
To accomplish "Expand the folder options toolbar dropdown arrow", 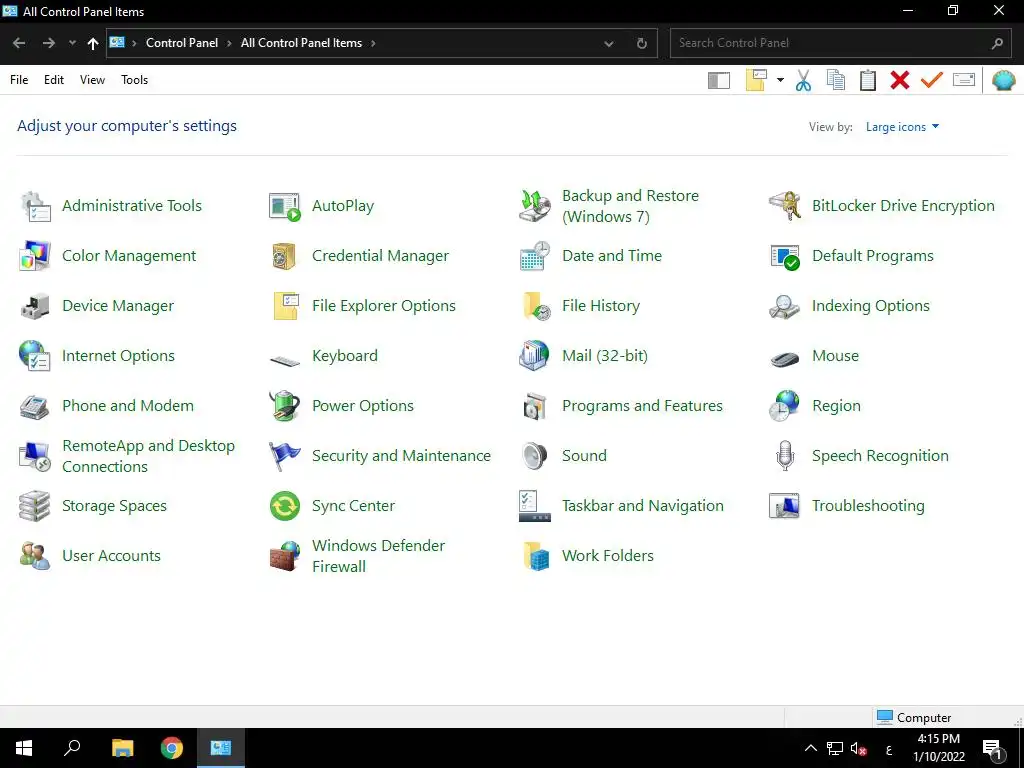I will coord(780,80).
